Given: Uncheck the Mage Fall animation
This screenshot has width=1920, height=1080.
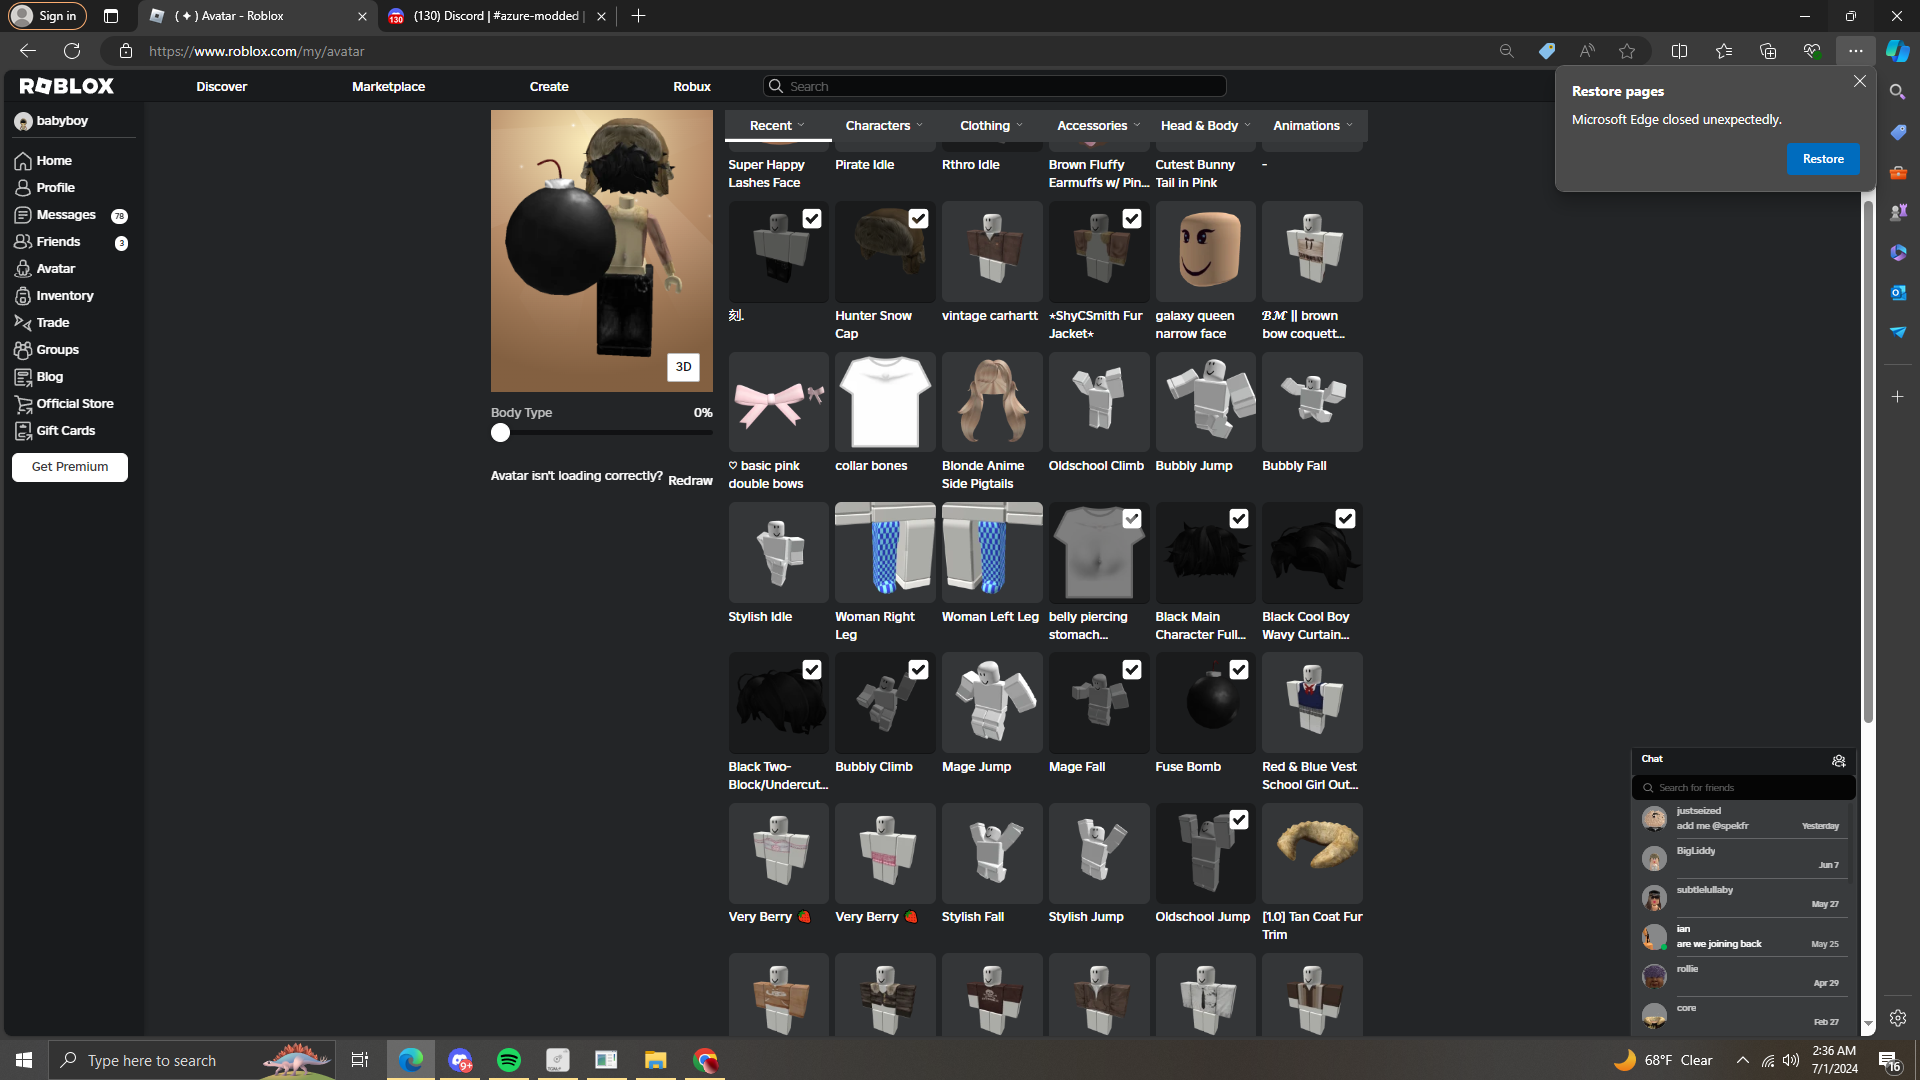Looking at the screenshot, I should [1131, 670].
